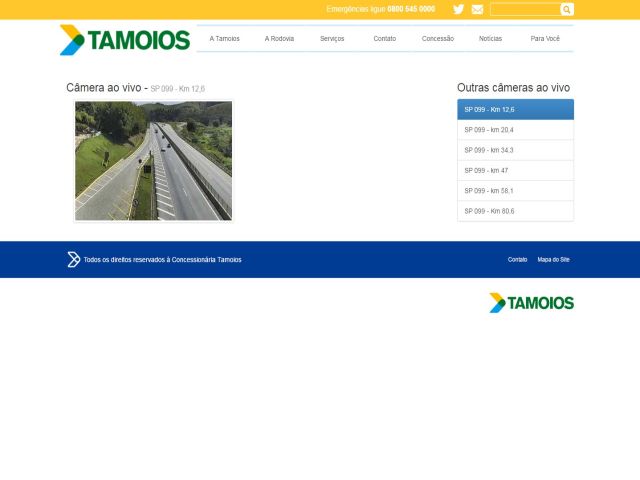Select camera SP 099 - km 20,4
The image size is (640, 480).
point(515,130)
